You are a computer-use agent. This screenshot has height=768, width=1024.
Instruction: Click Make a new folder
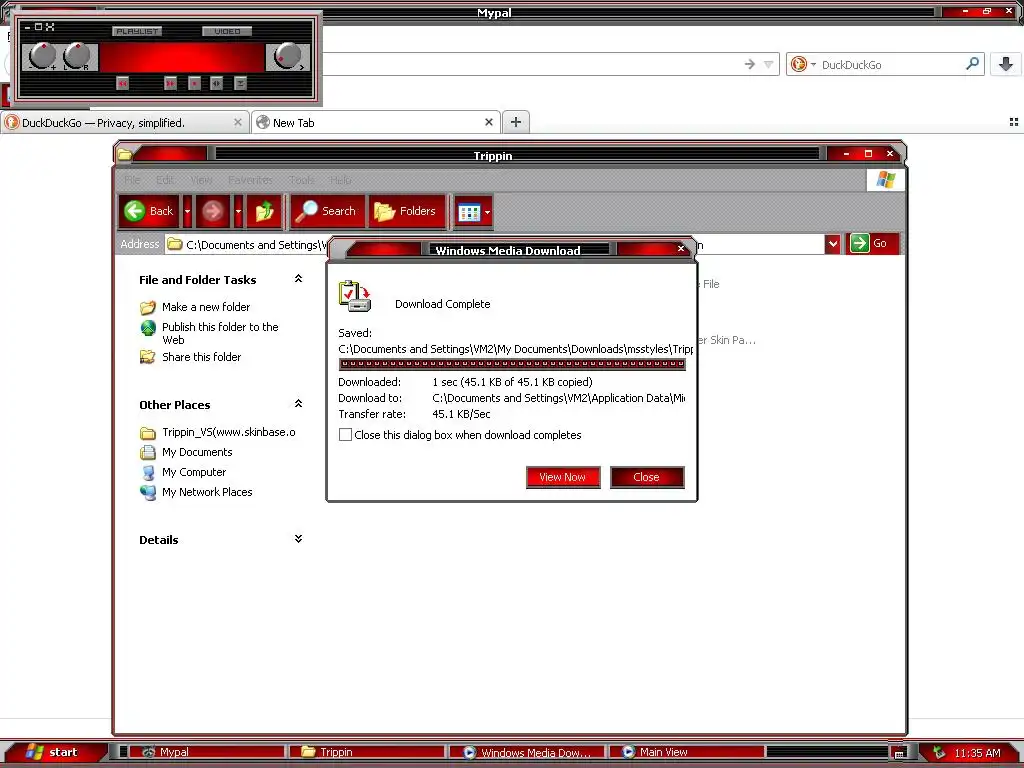click(x=206, y=307)
